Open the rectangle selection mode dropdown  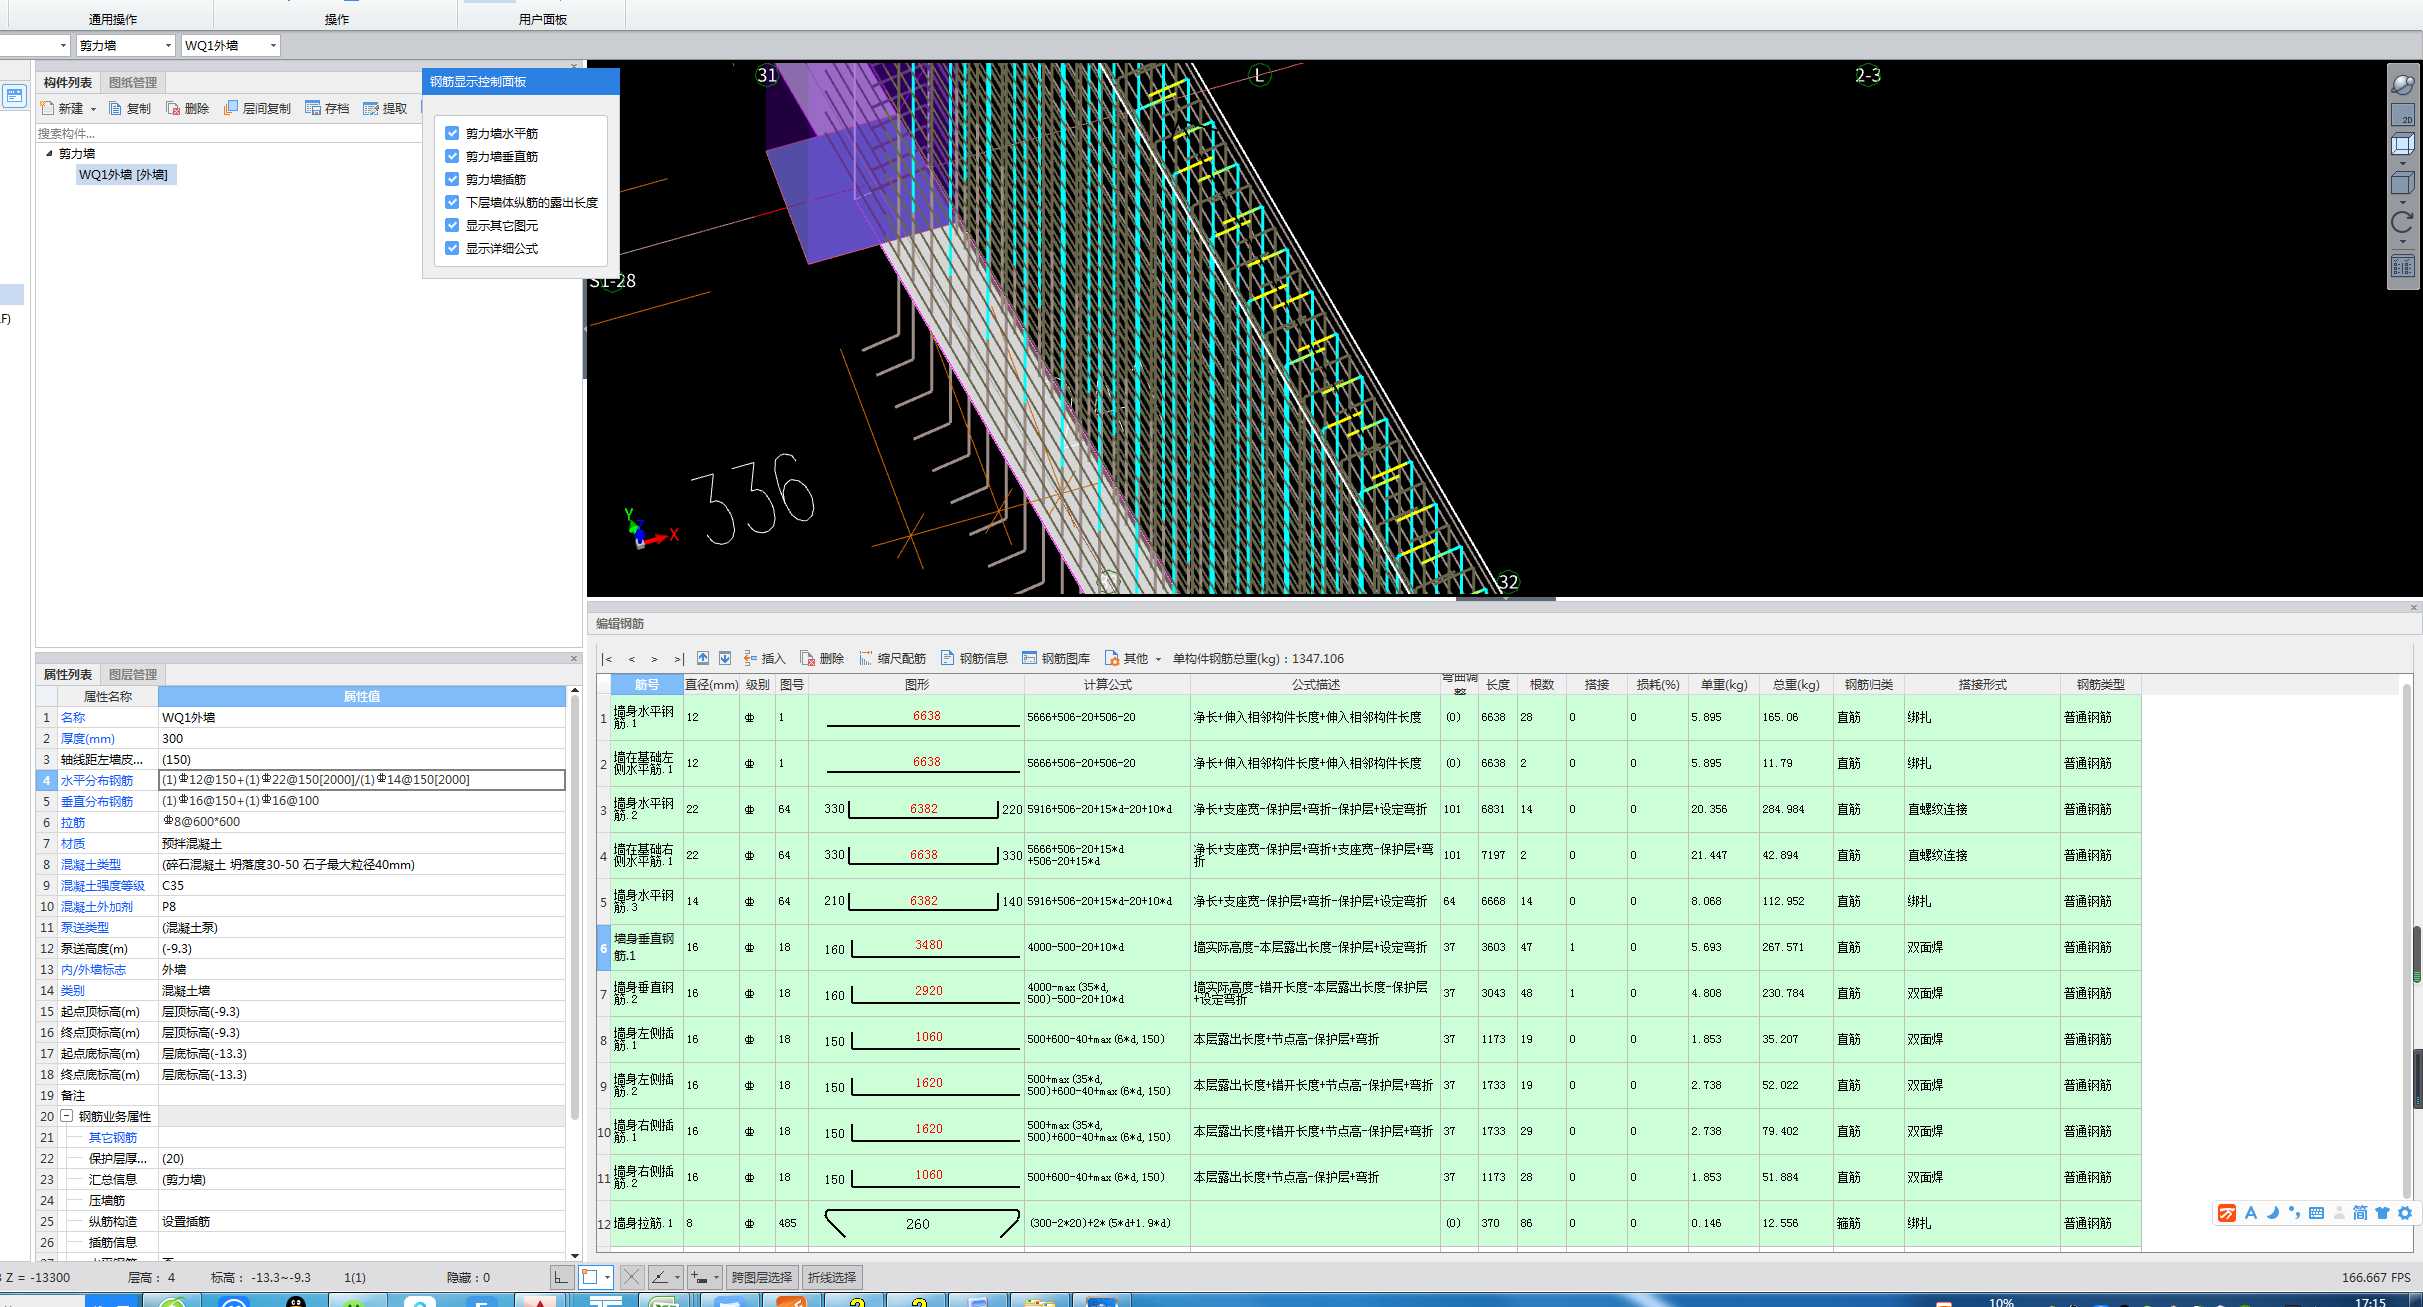tap(606, 1277)
